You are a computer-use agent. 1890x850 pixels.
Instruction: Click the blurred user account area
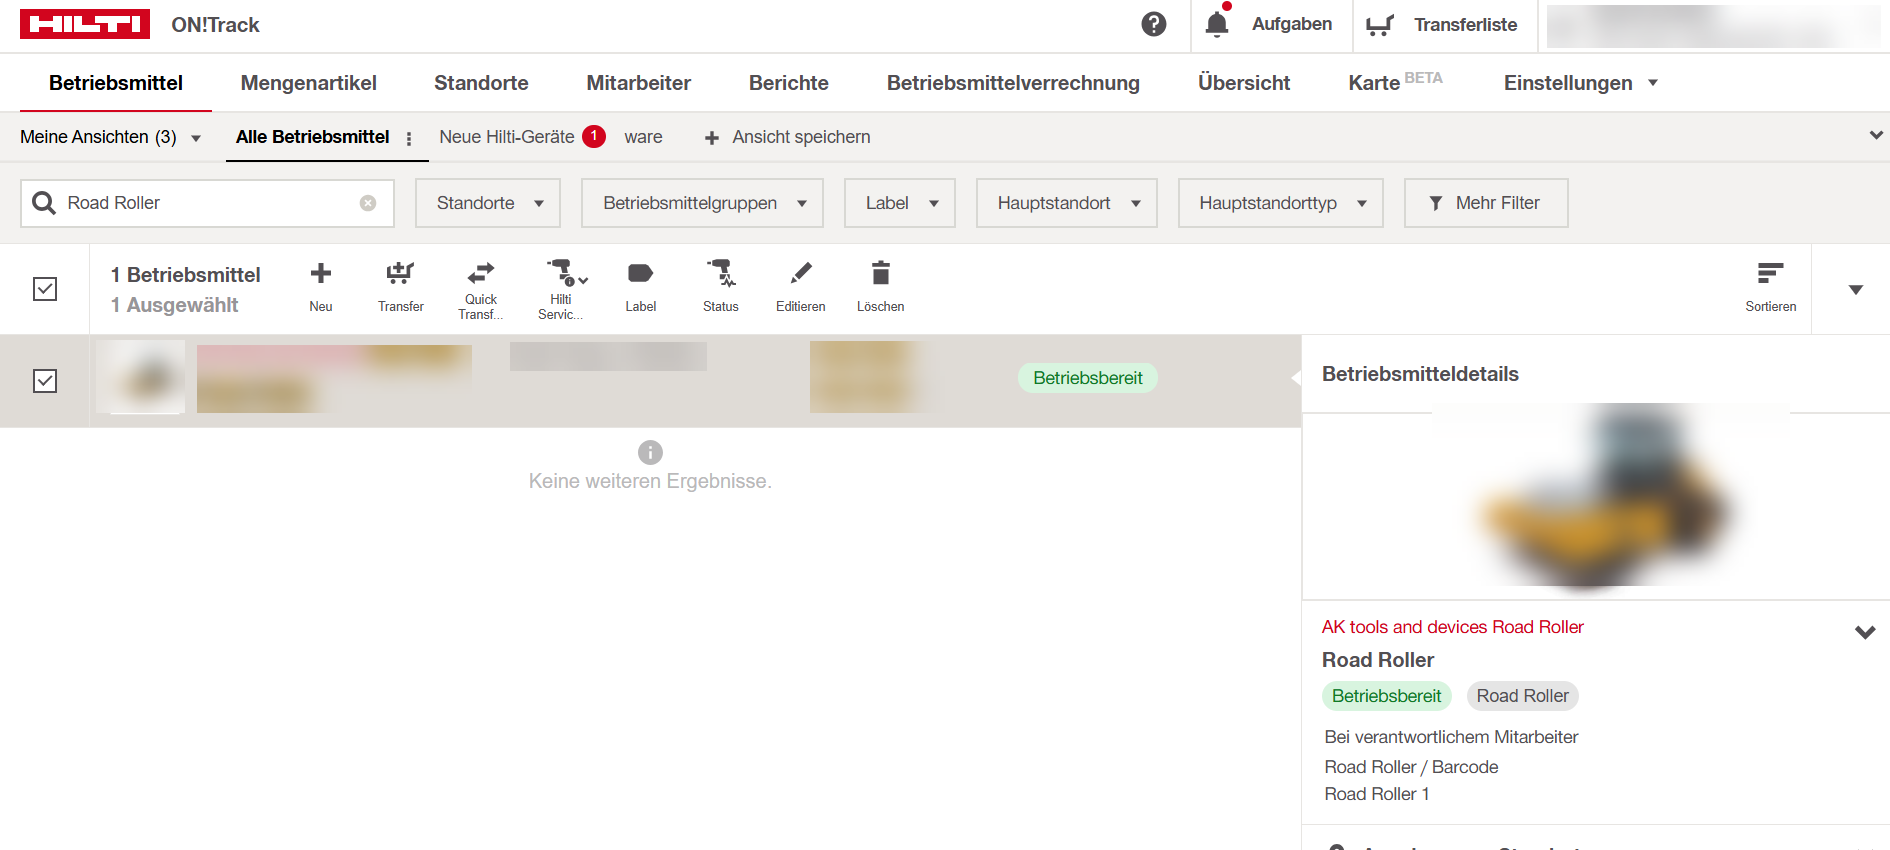[1712, 26]
